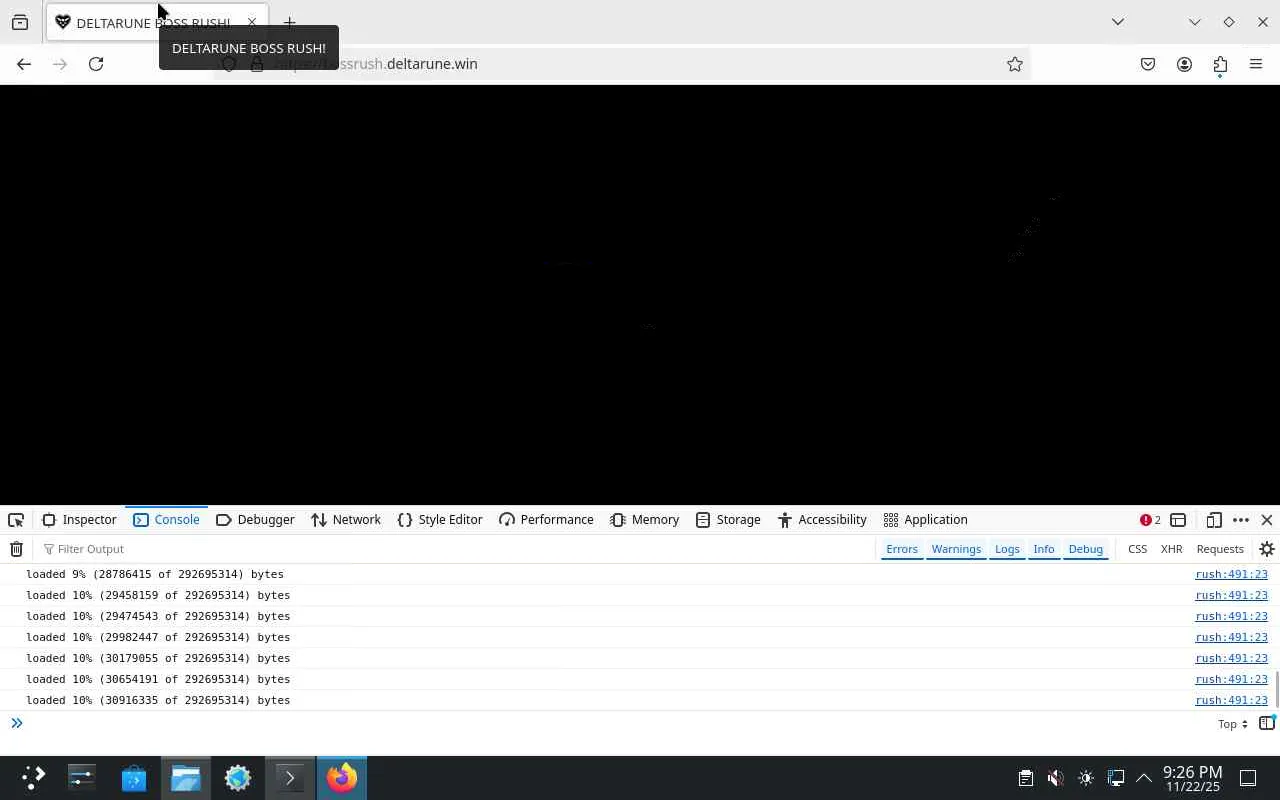Toggle the Info filter
Screen dimensions: 1280x800
1043,549
